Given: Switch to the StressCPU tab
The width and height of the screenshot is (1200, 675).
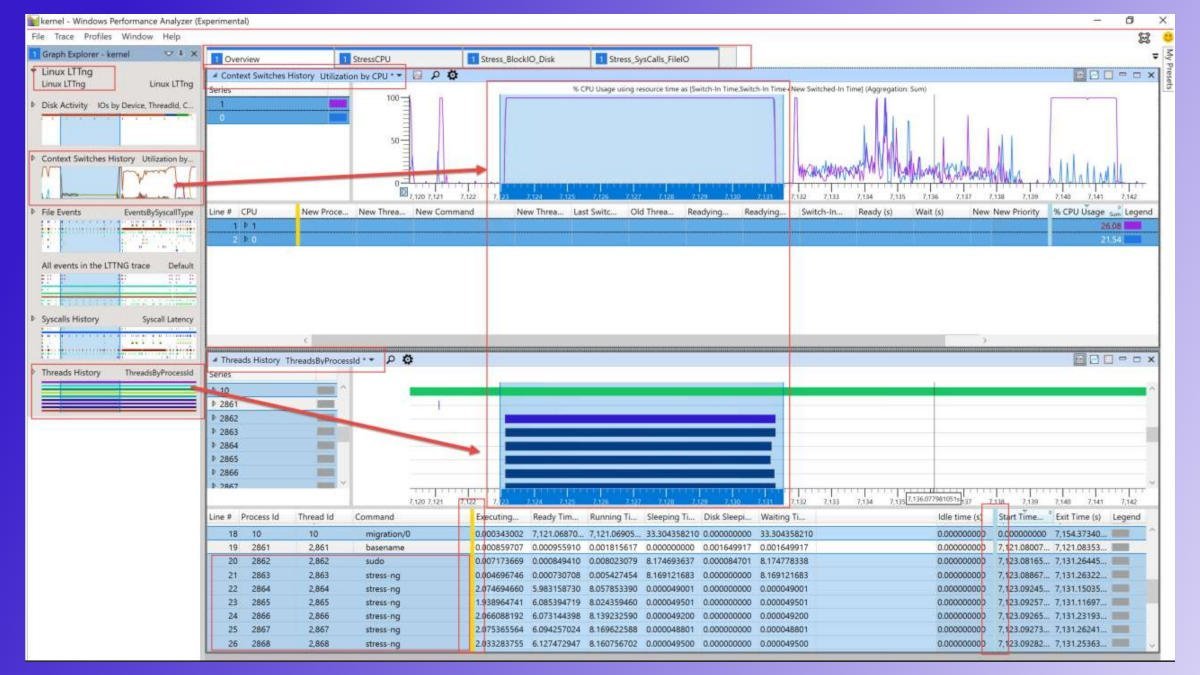Looking at the screenshot, I should (x=398, y=59).
